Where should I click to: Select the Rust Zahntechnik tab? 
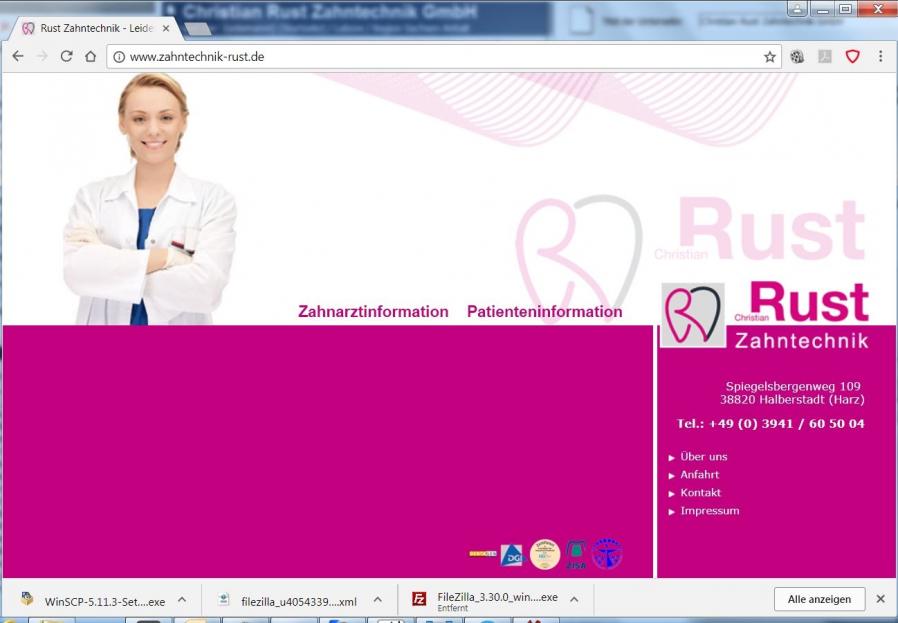[x=96, y=28]
